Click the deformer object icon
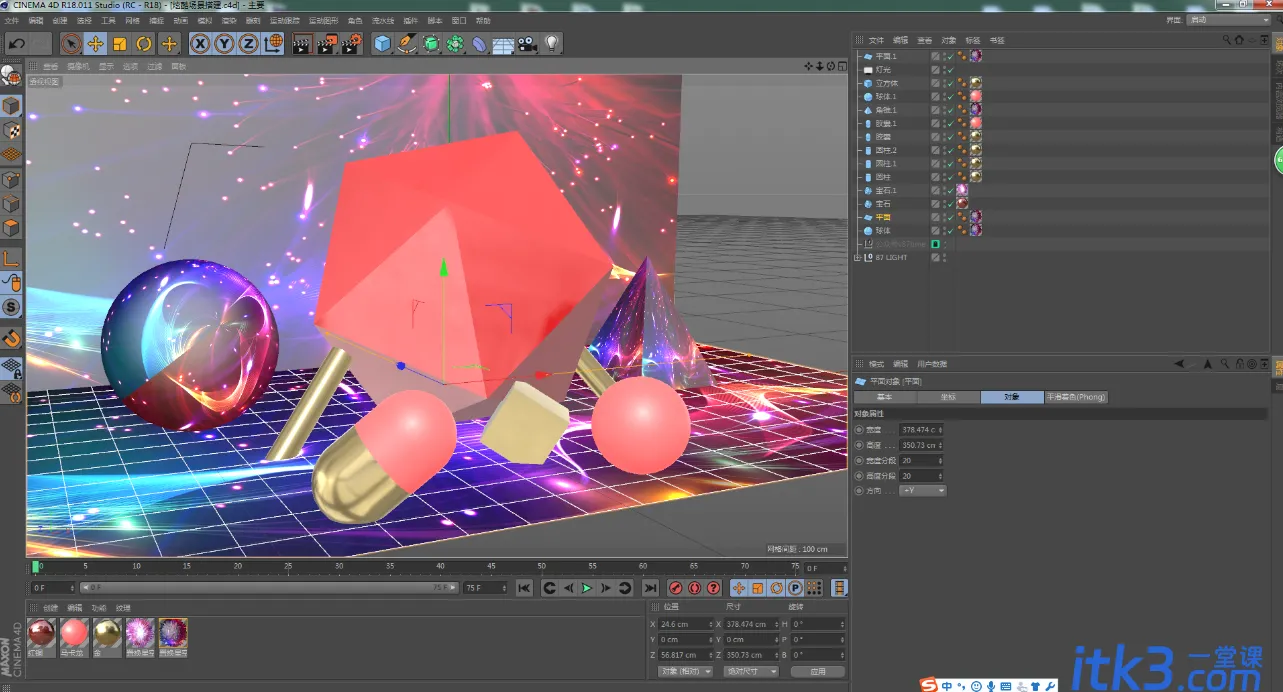 (479, 43)
